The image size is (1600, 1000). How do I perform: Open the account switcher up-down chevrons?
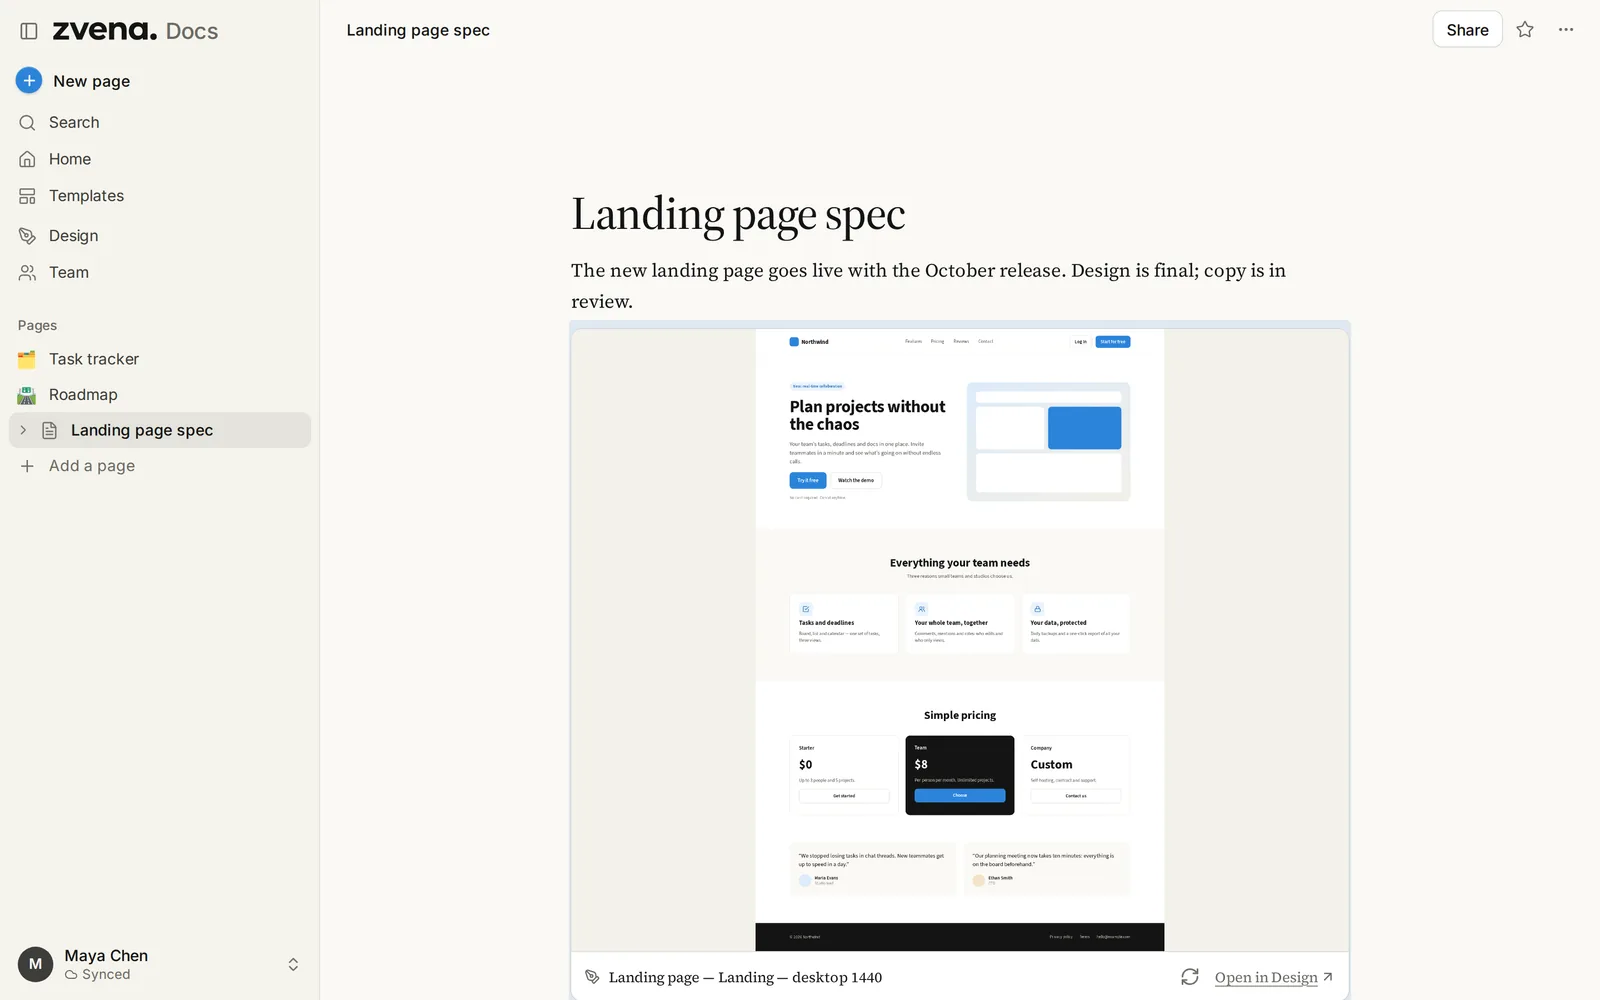pos(293,964)
